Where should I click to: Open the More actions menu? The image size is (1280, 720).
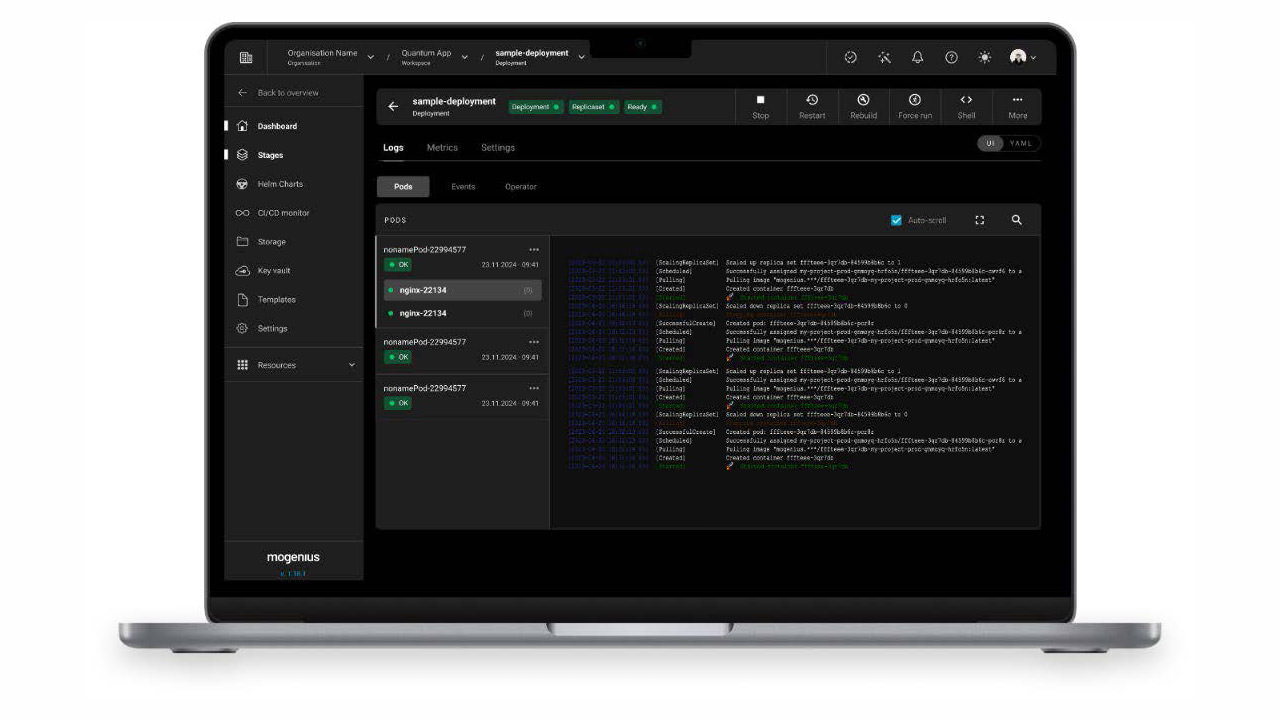[1017, 106]
